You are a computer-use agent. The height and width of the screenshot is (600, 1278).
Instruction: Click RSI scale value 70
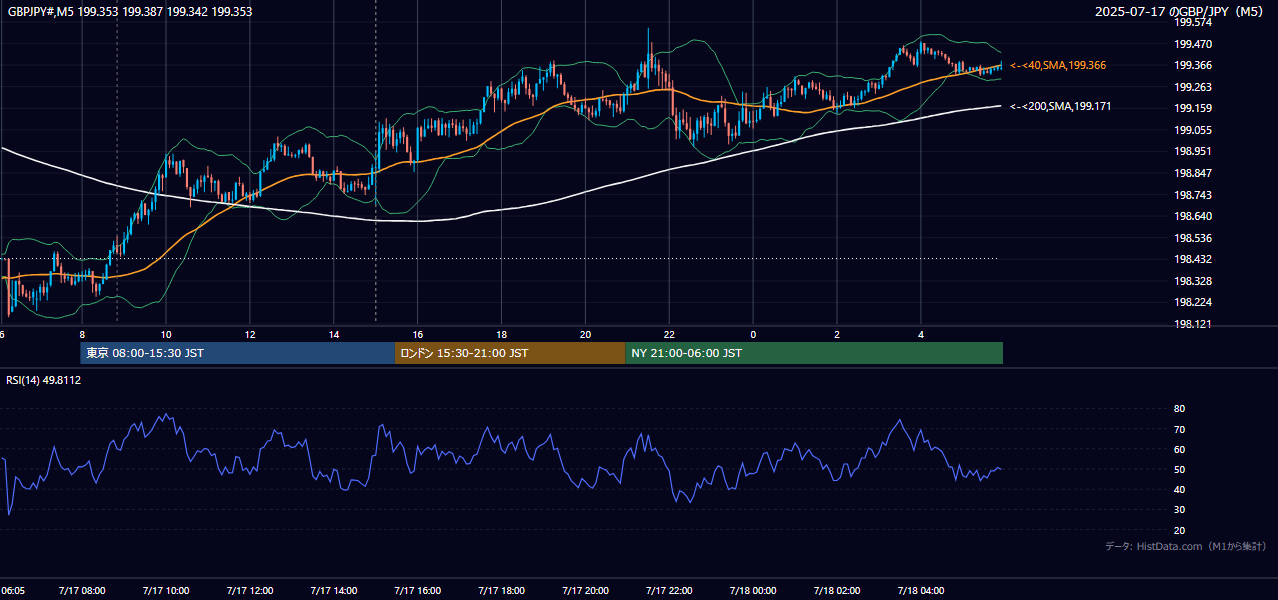pyautogui.click(x=1179, y=429)
